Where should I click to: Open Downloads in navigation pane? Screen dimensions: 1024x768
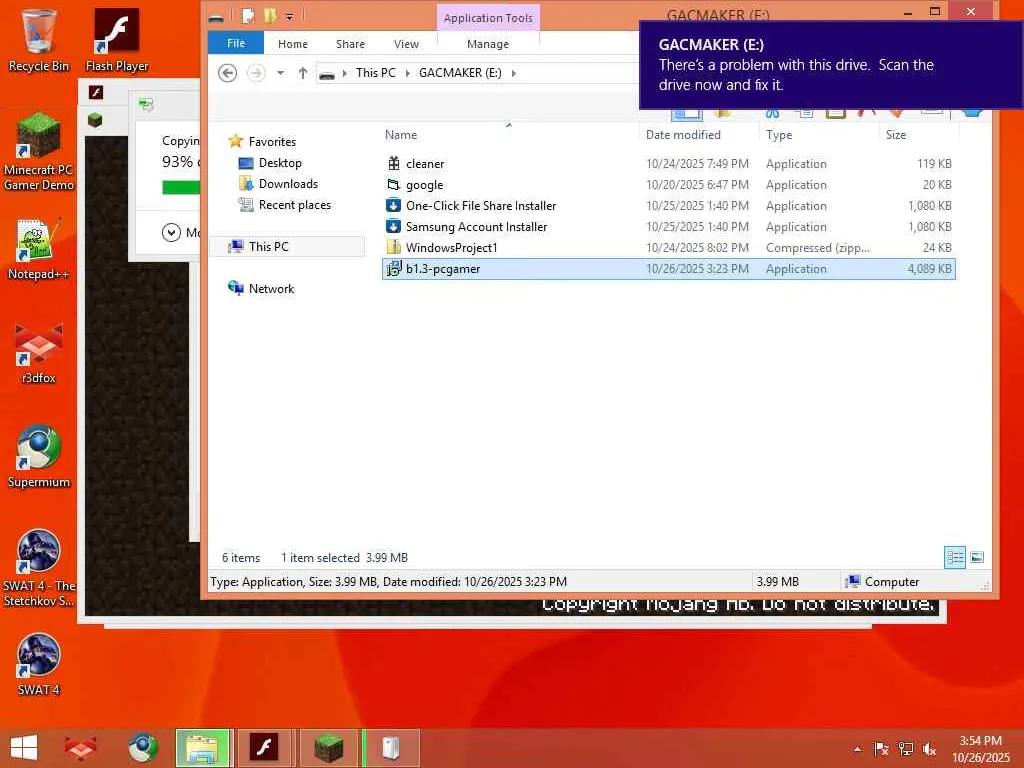click(278, 184)
